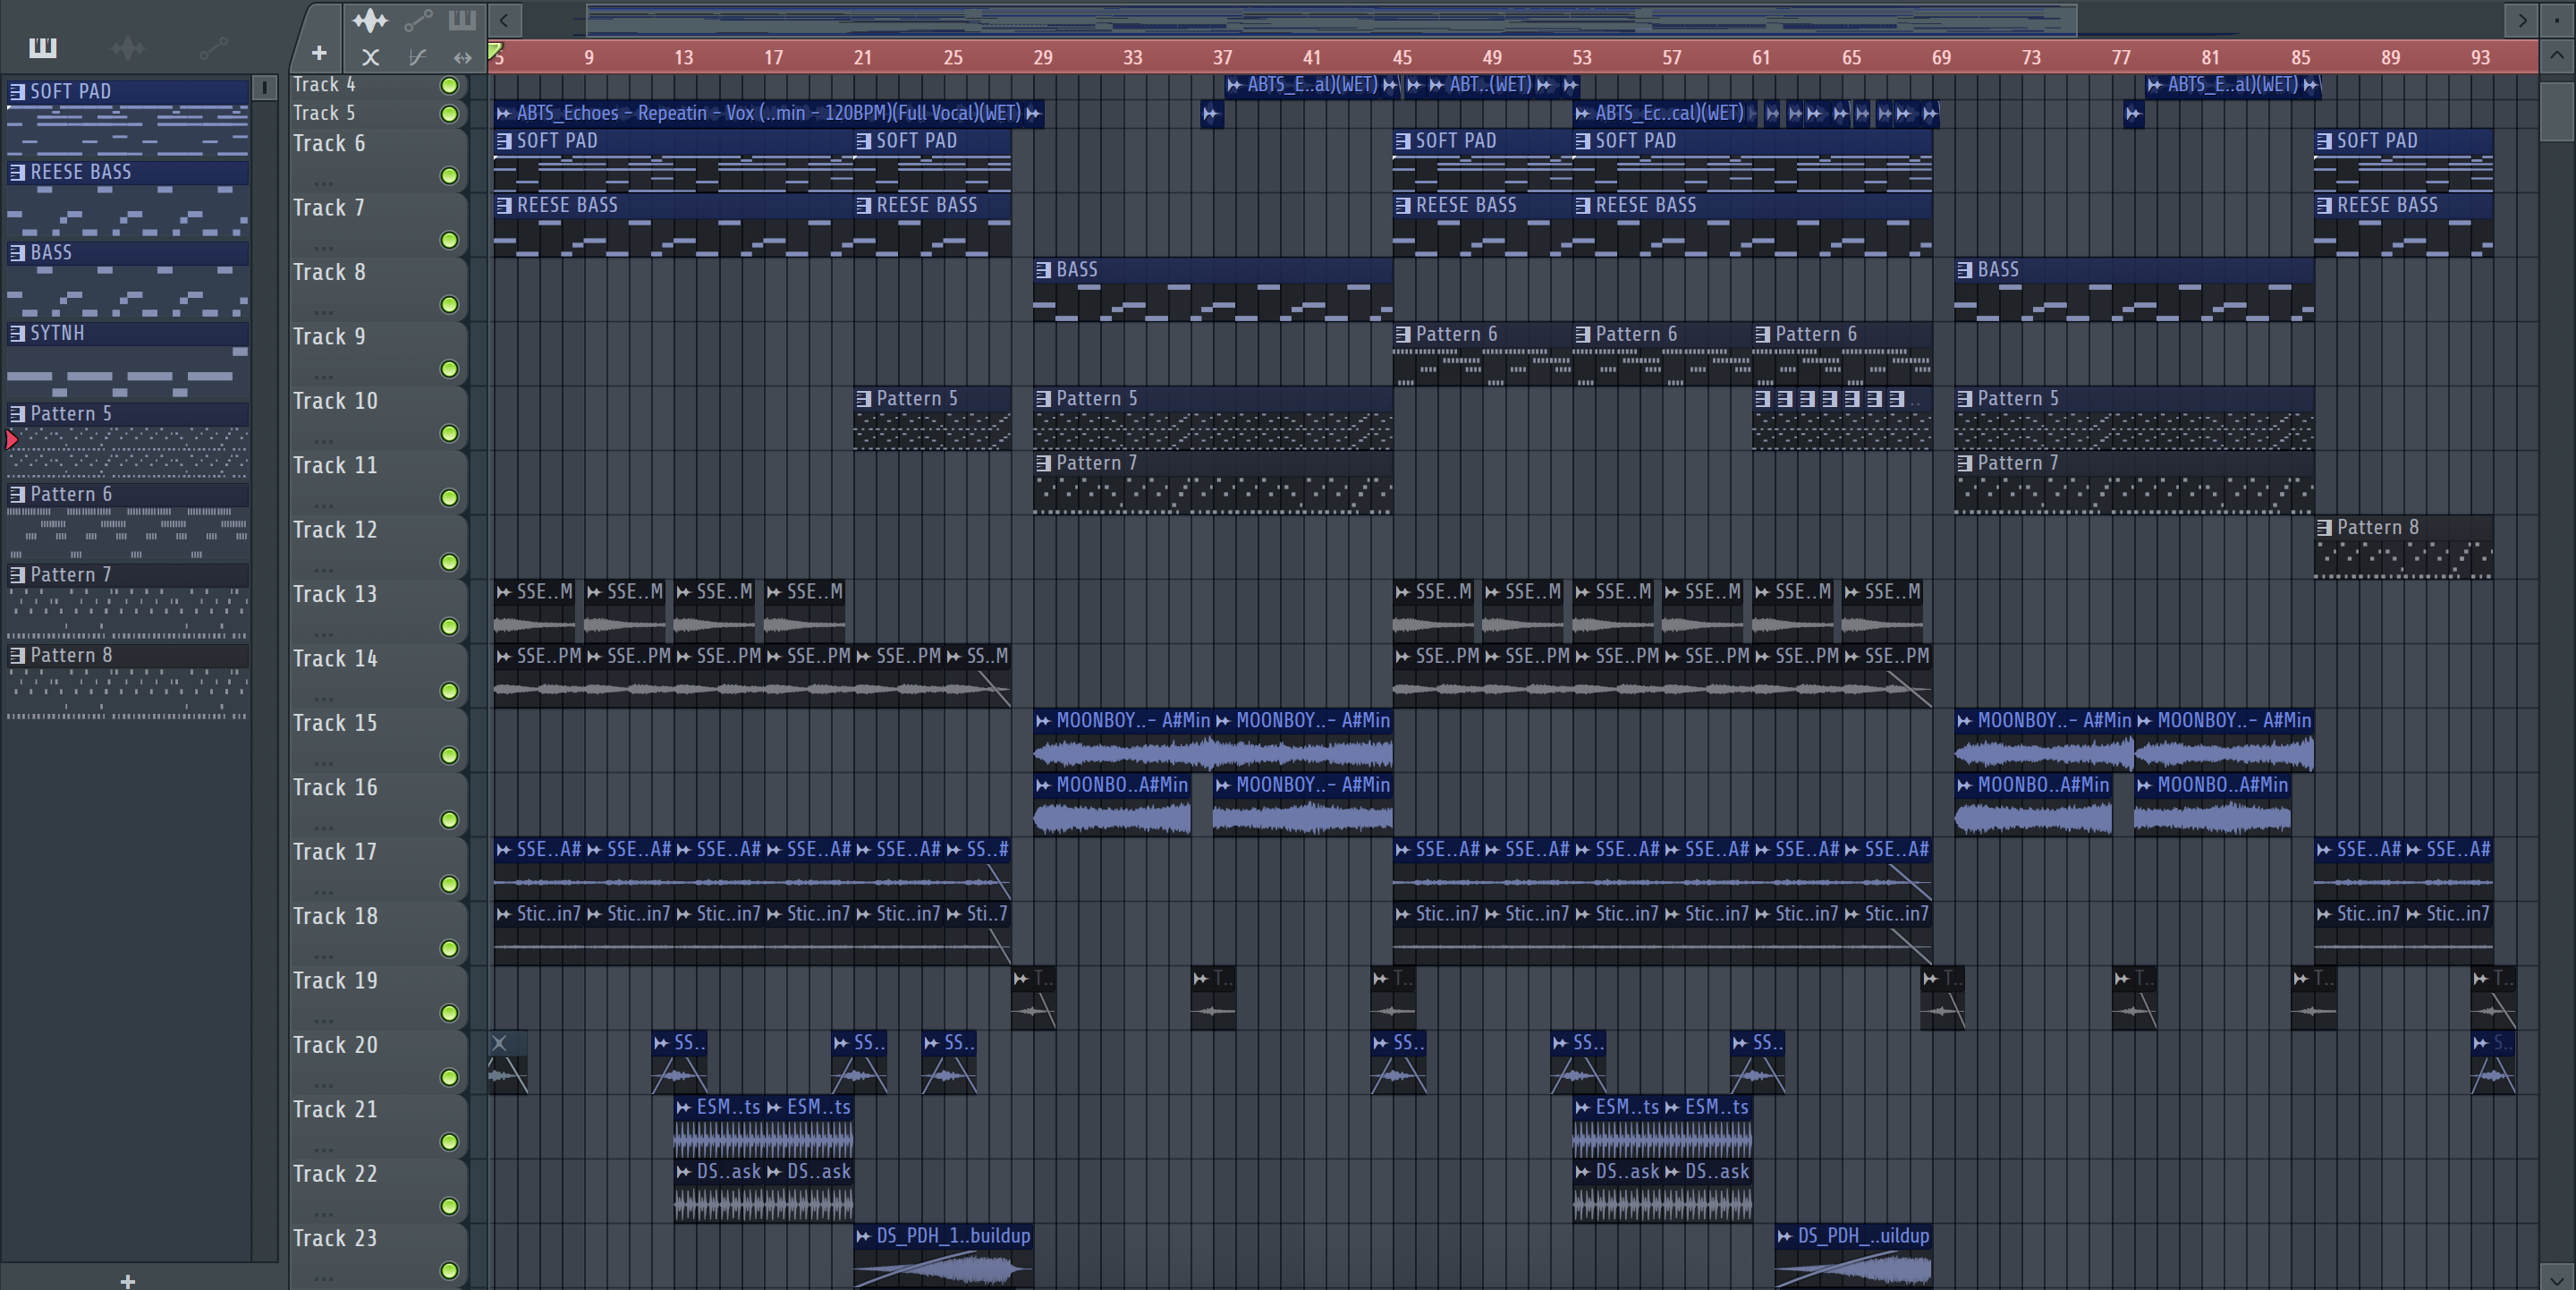Click bar 69 on the timeline ruler

pyautogui.click(x=1941, y=58)
